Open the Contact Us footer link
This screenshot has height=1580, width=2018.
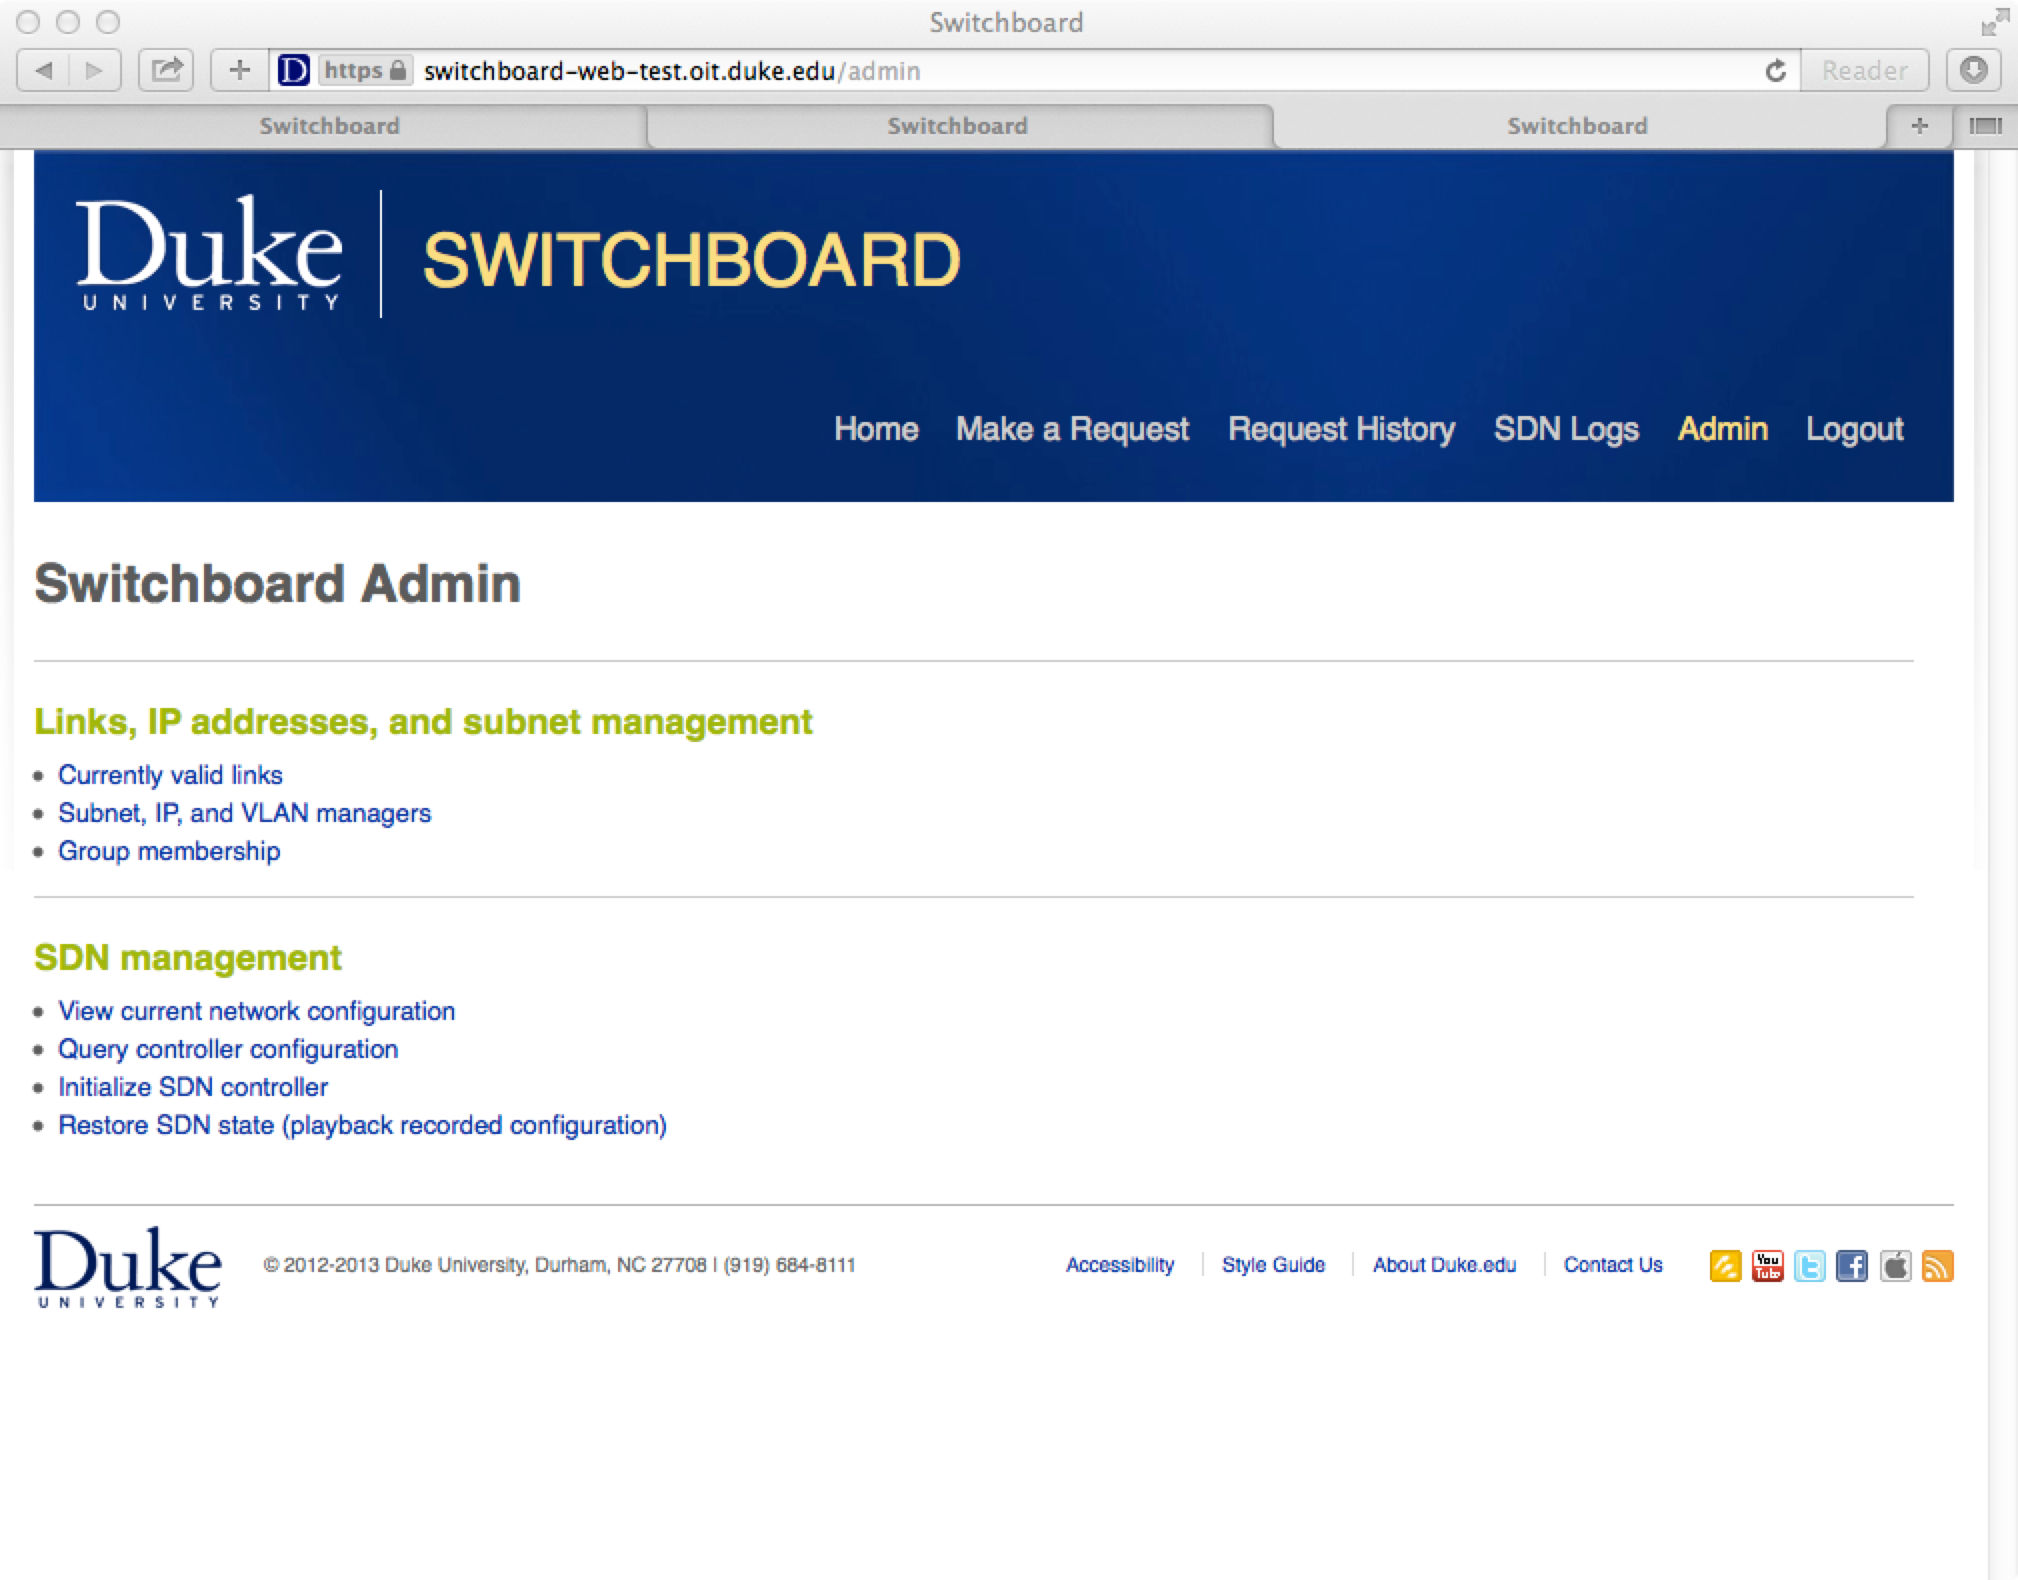[1613, 1265]
